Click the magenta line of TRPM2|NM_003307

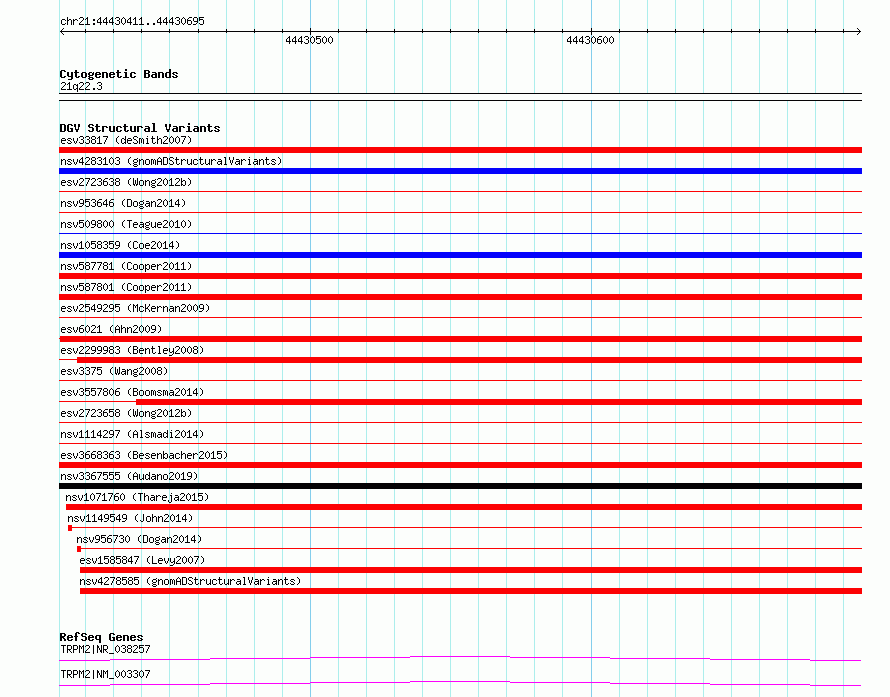(x=460, y=683)
